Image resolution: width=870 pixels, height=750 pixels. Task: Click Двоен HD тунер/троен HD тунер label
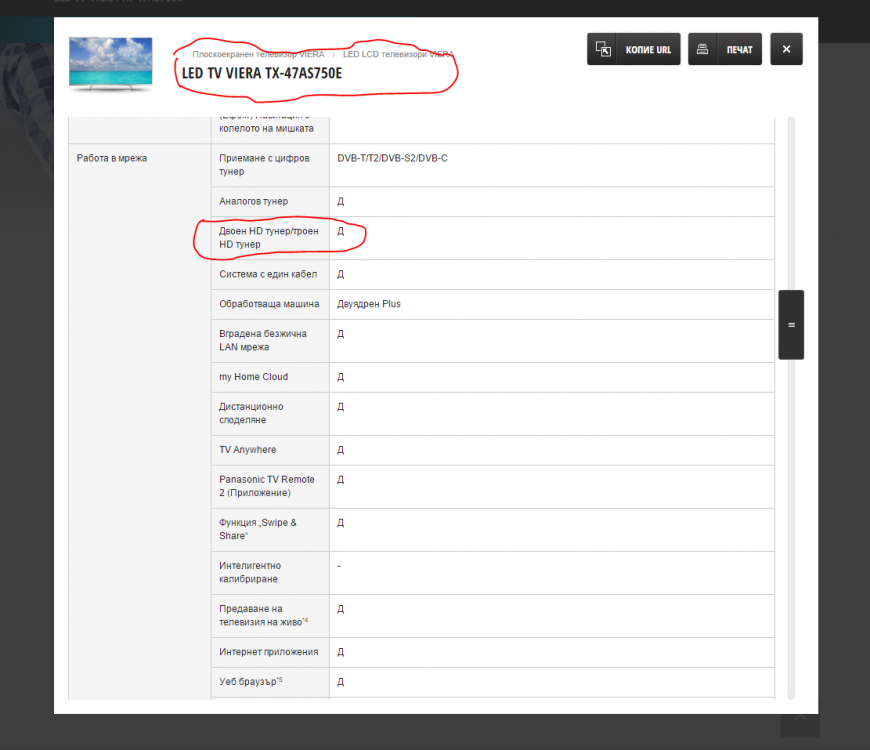pyautogui.click(x=269, y=238)
